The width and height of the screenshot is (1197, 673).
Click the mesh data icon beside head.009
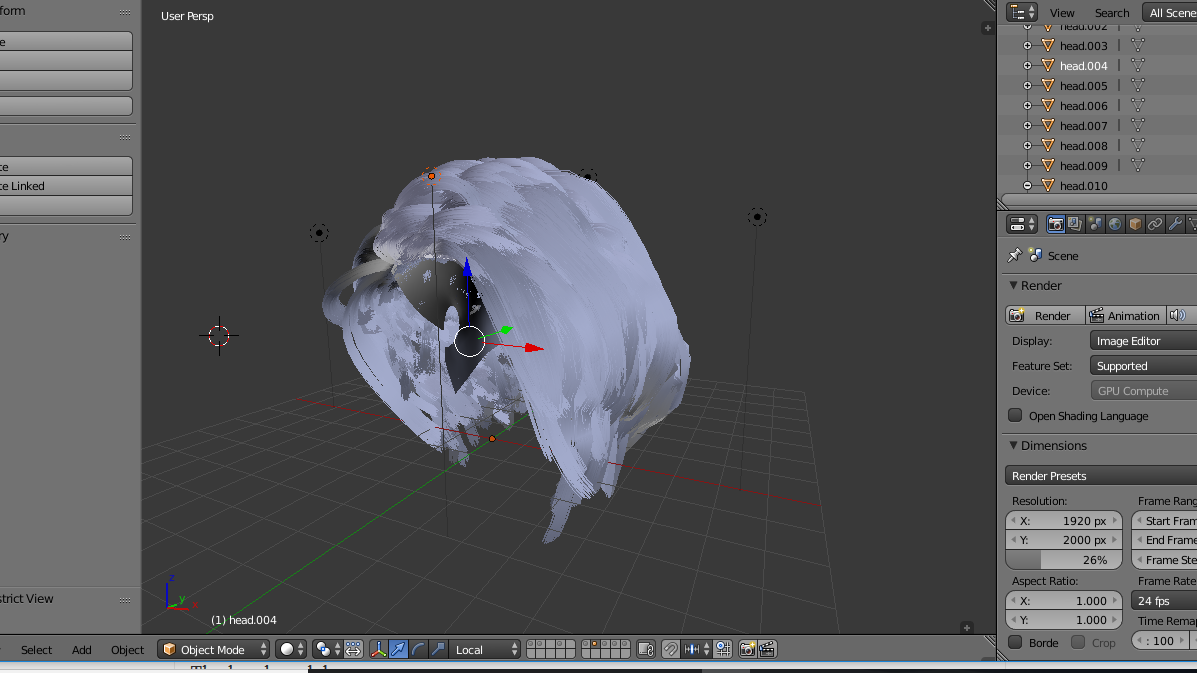pos(1137,165)
